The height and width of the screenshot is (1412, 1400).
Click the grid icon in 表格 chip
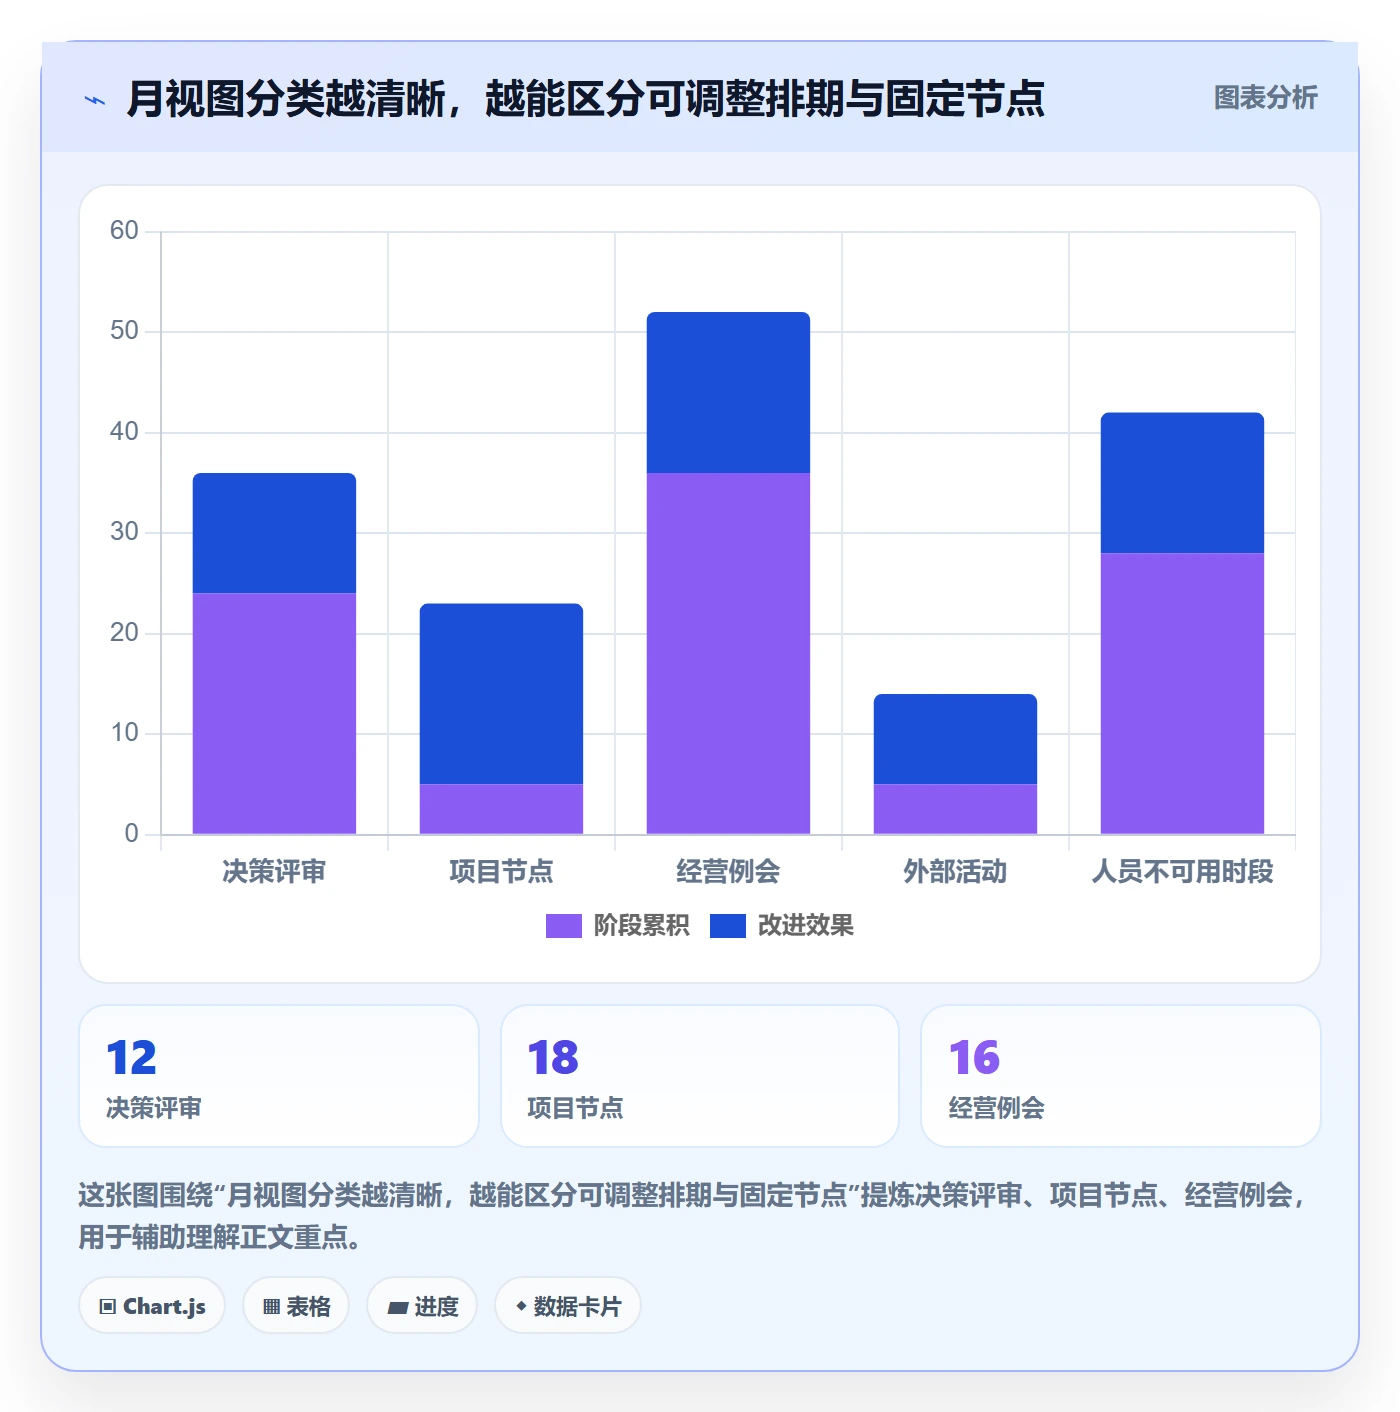271,1307
